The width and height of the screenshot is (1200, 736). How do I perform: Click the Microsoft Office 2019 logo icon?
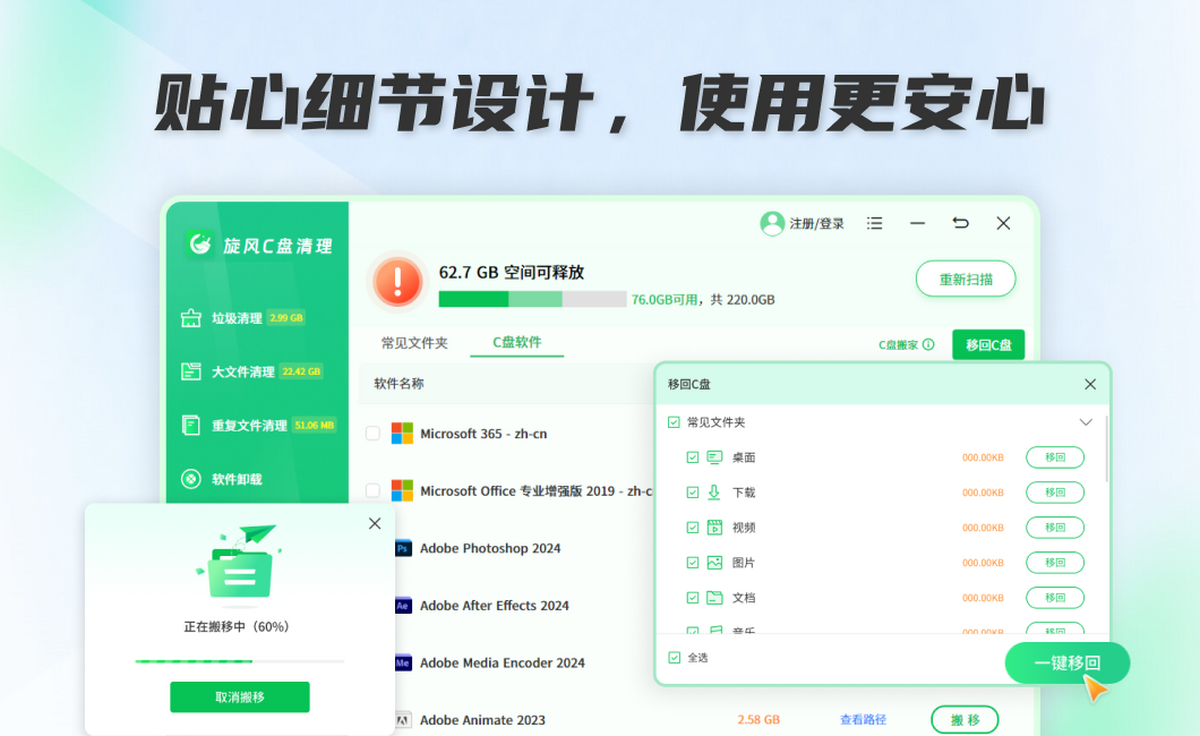402,491
